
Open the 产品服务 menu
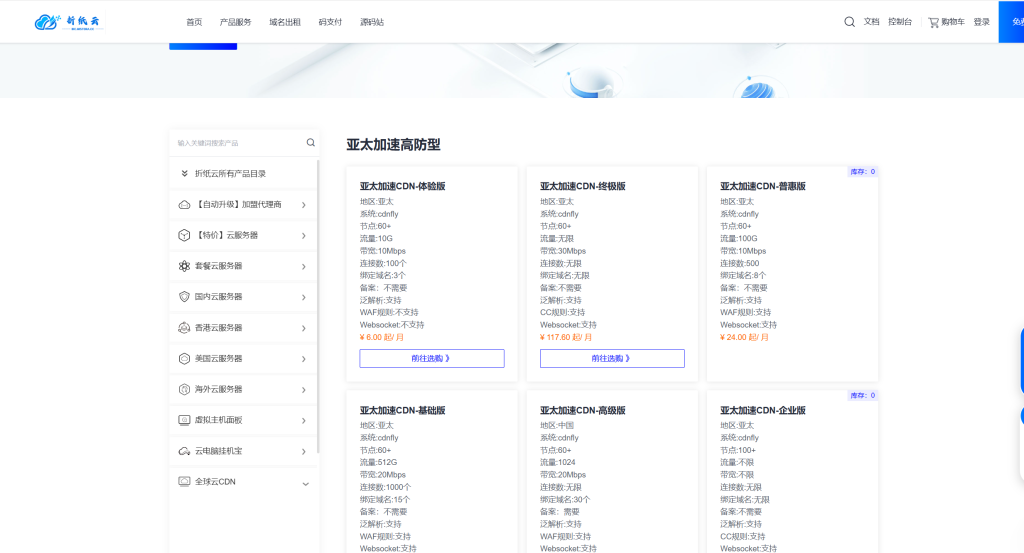click(x=235, y=22)
